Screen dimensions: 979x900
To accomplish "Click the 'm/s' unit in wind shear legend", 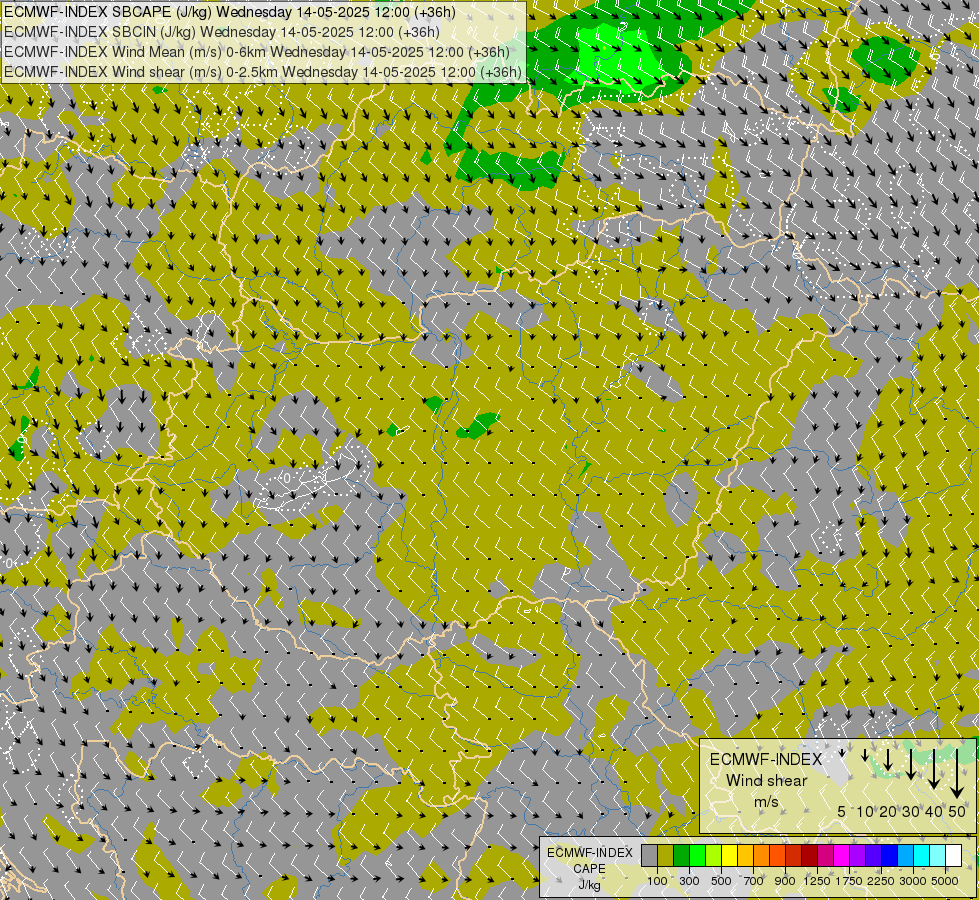I will tap(766, 803).
